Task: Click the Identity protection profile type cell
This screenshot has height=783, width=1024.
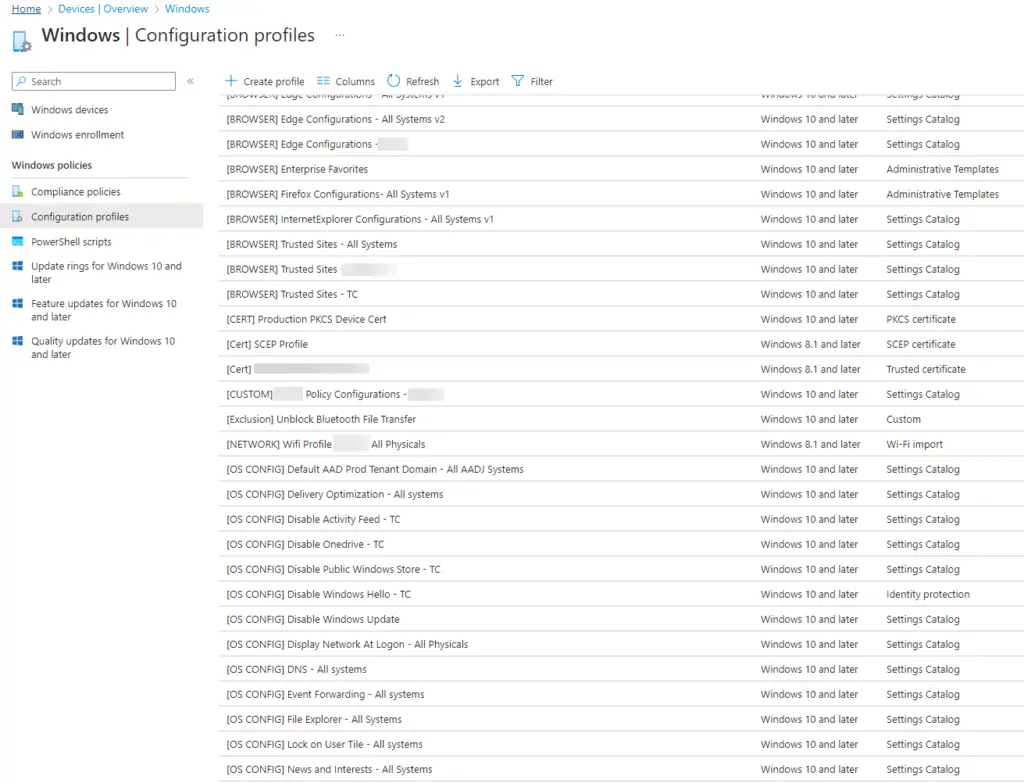Action: [928, 594]
